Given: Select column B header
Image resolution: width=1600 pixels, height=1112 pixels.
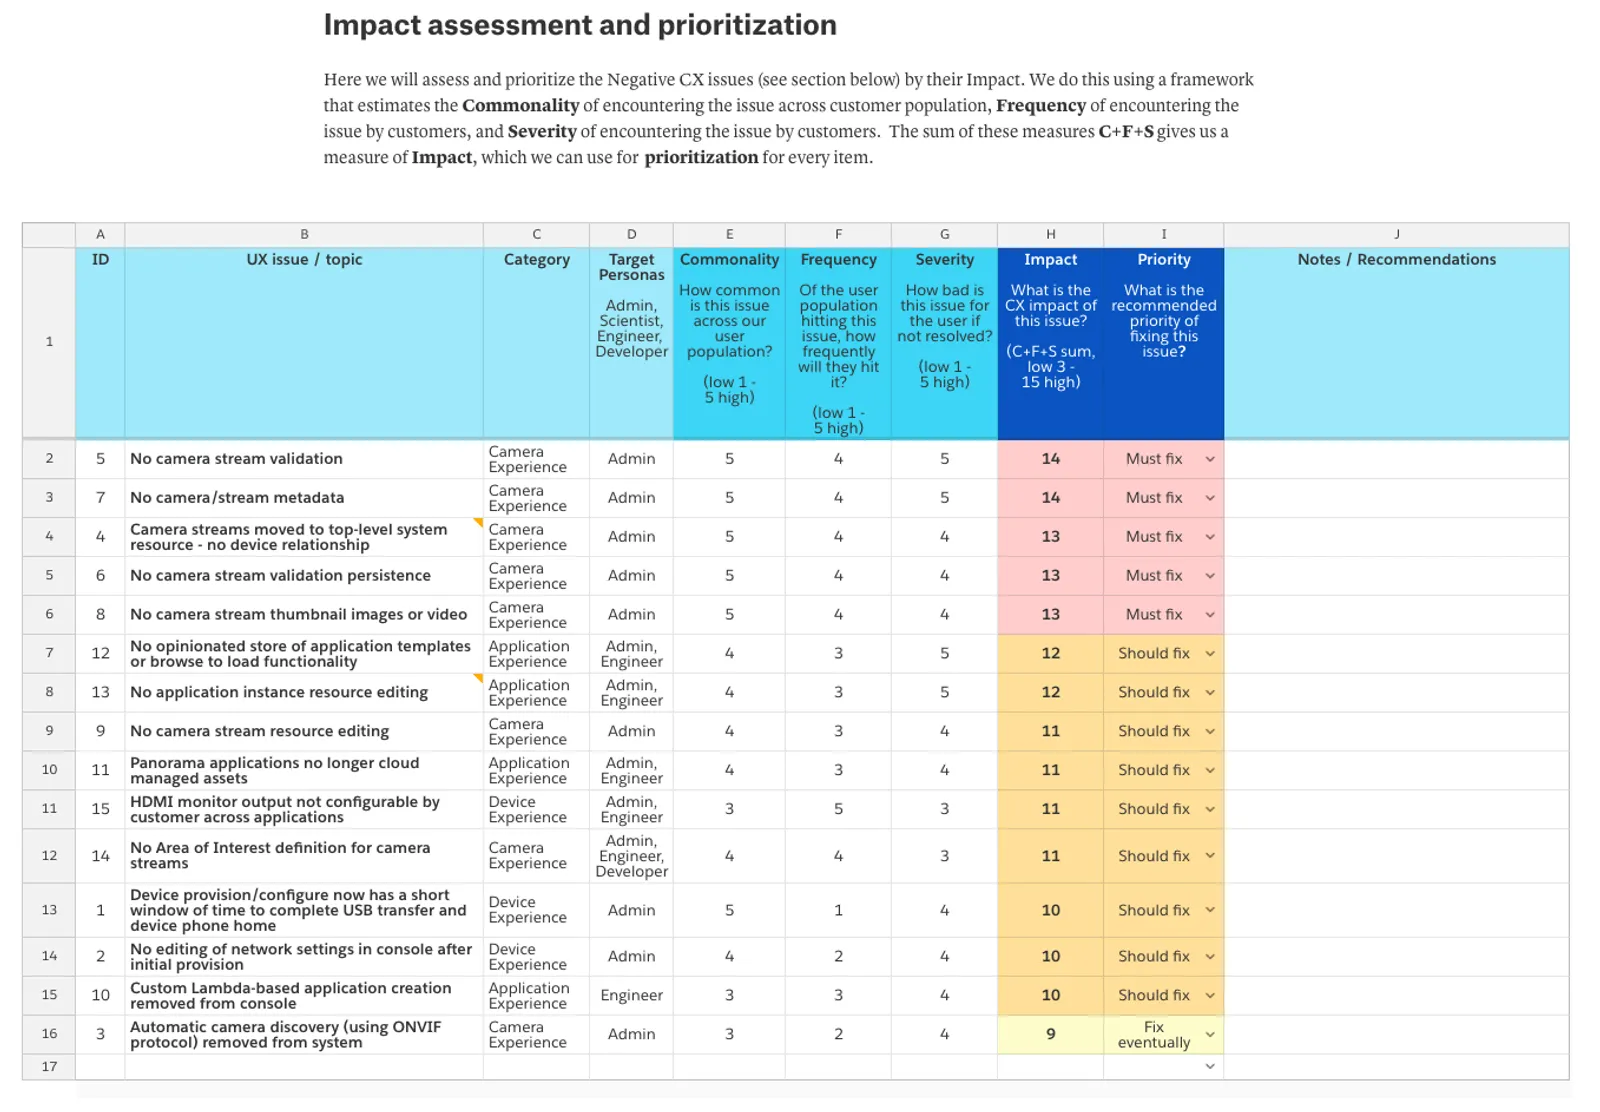Looking at the screenshot, I should click(x=304, y=235).
